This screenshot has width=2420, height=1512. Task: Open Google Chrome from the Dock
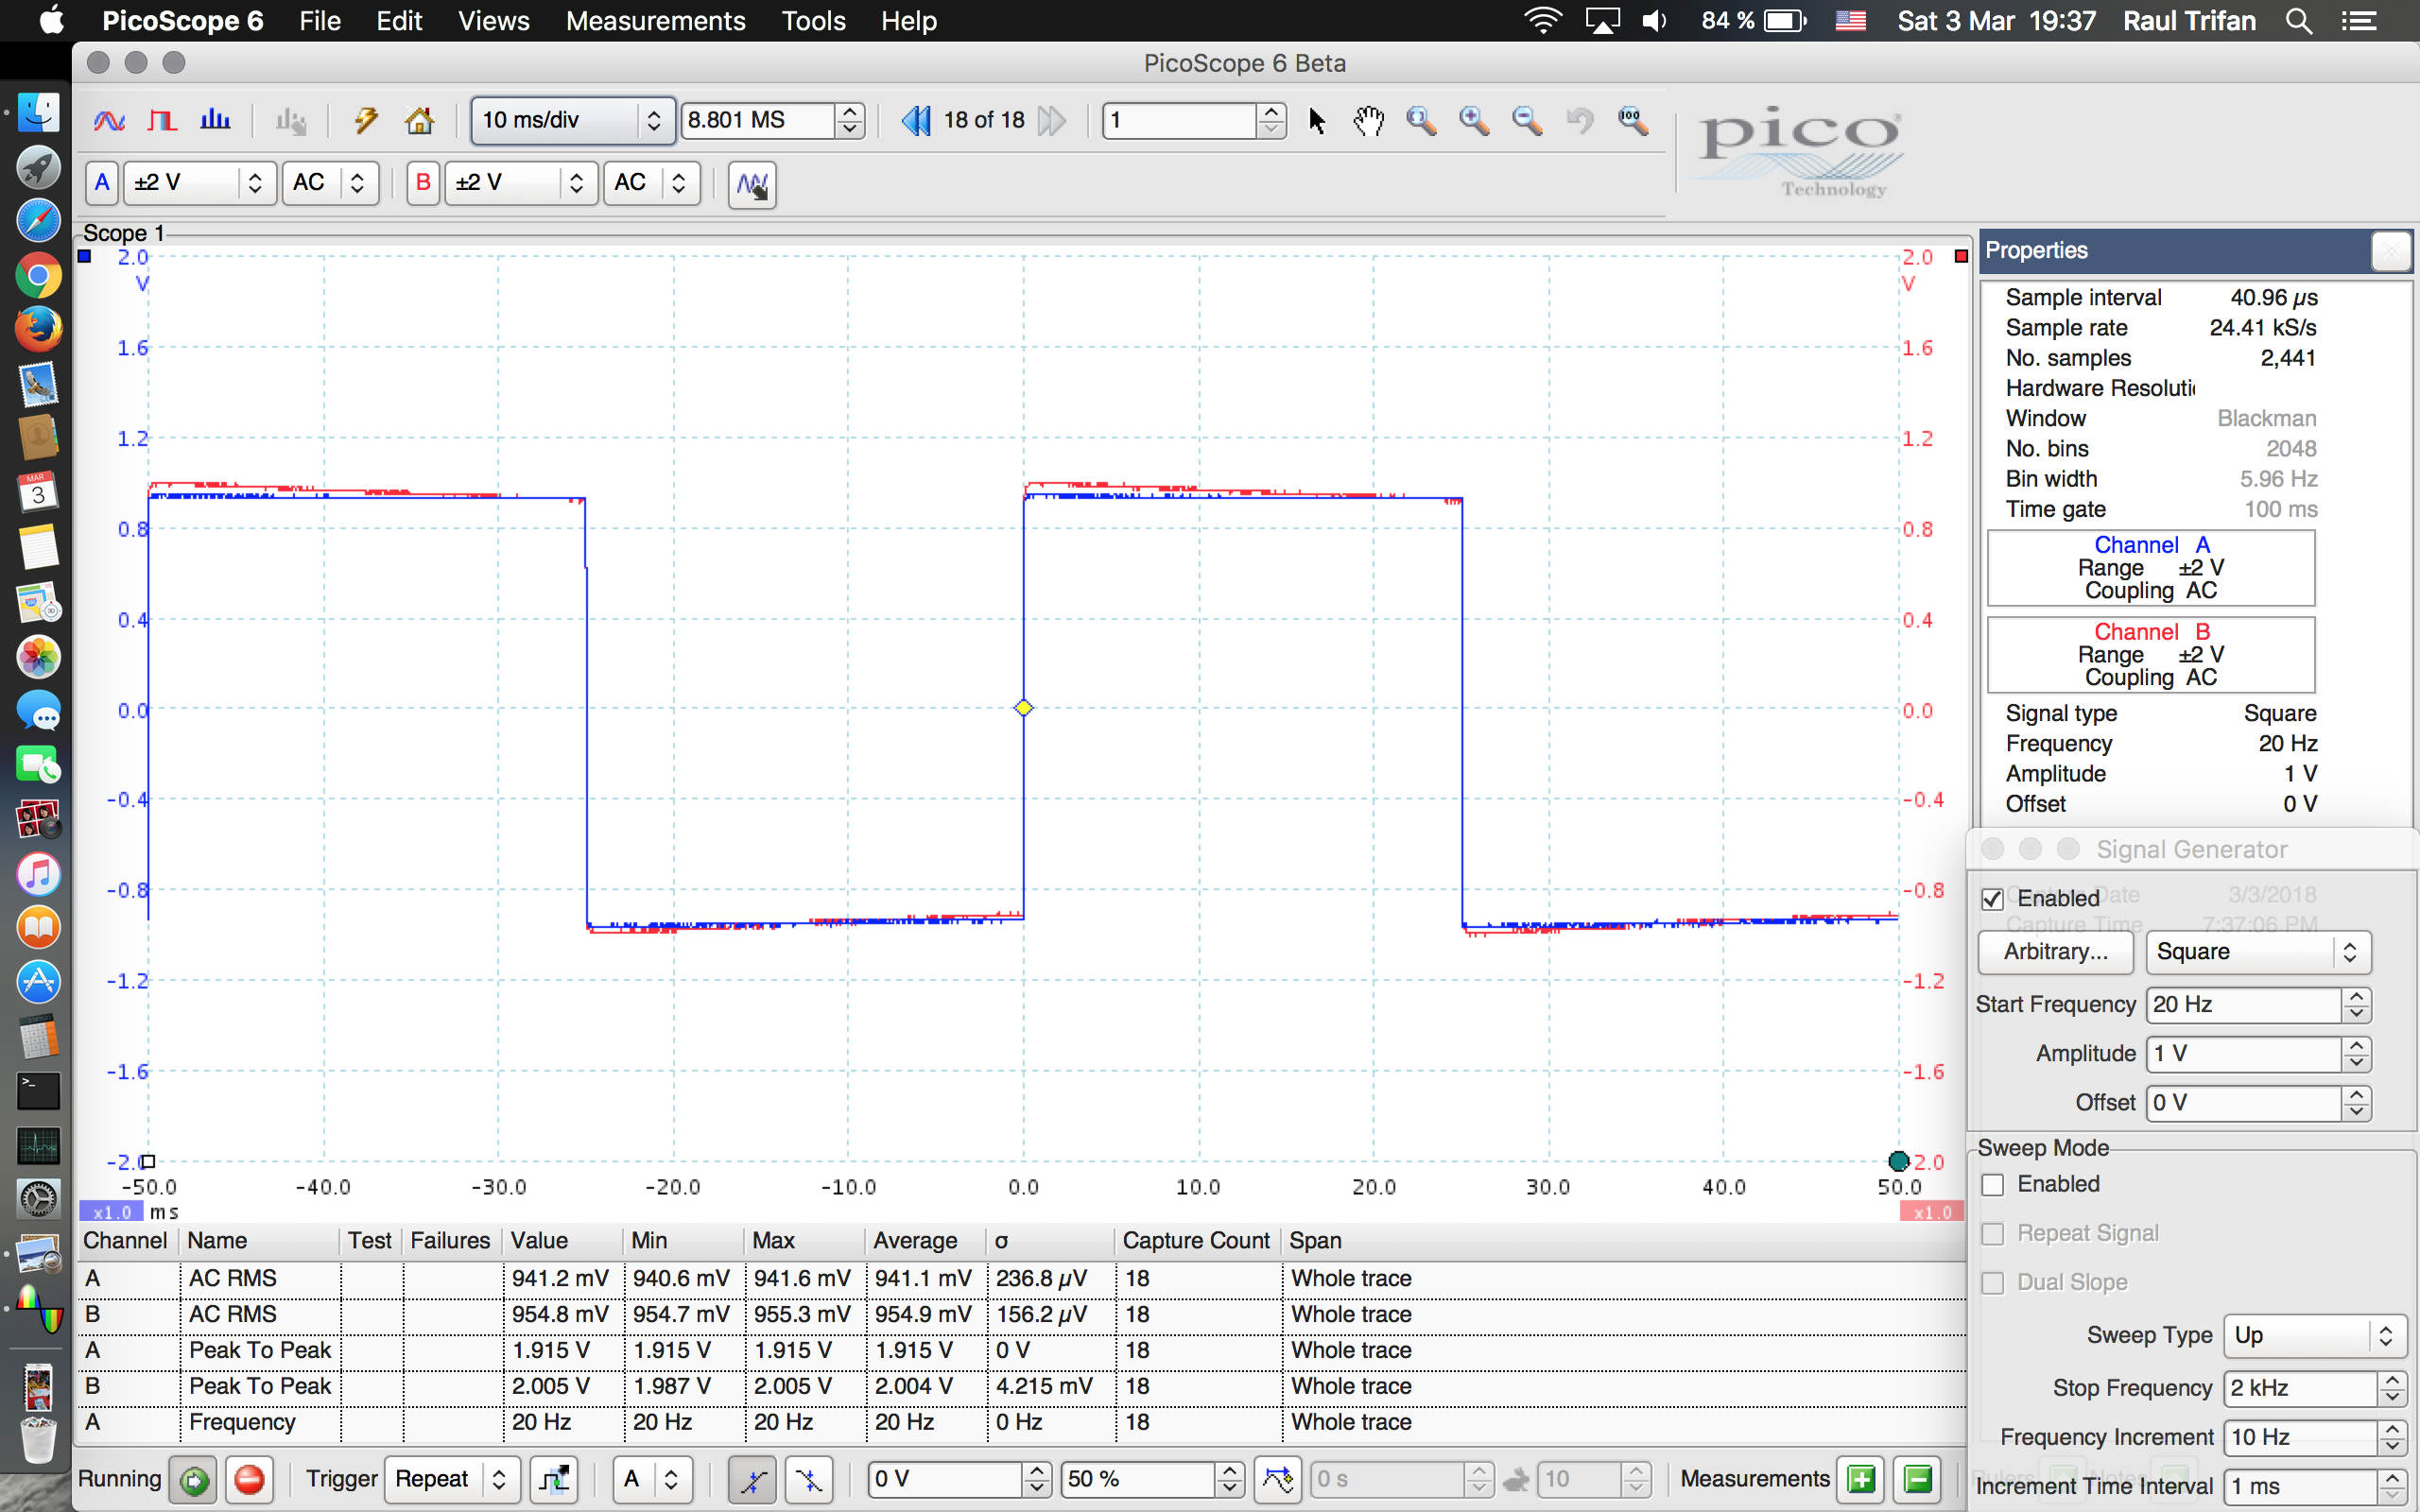point(38,275)
